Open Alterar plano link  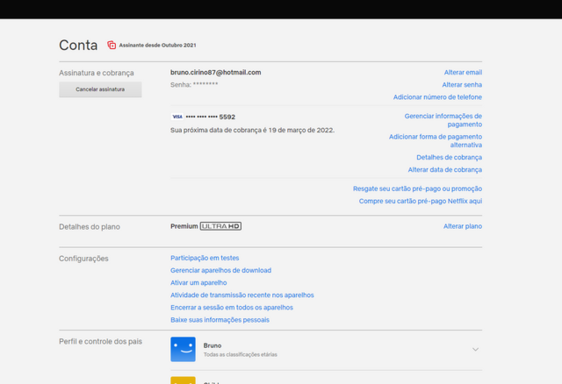tap(462, 226)
